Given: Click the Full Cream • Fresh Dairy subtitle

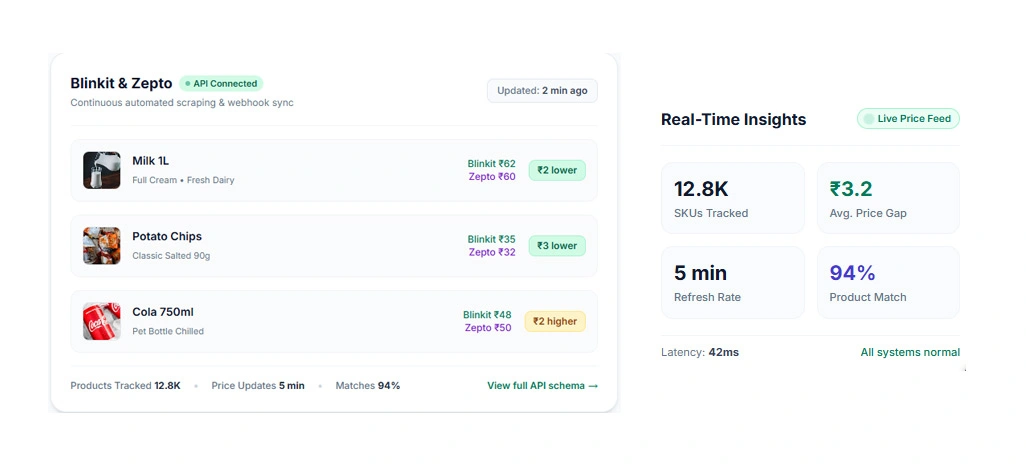Looking at the screenshot, I should 183,180.
